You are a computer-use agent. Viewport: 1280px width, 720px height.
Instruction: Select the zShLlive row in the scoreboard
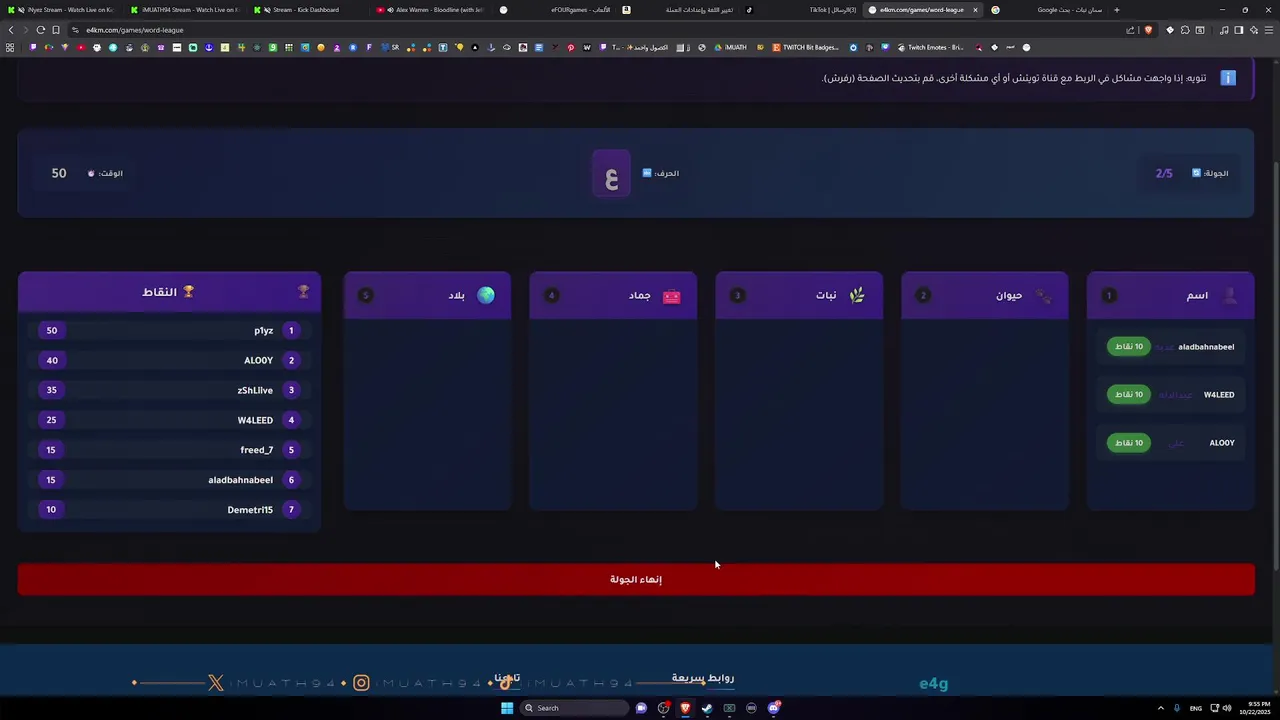(169, 390)
